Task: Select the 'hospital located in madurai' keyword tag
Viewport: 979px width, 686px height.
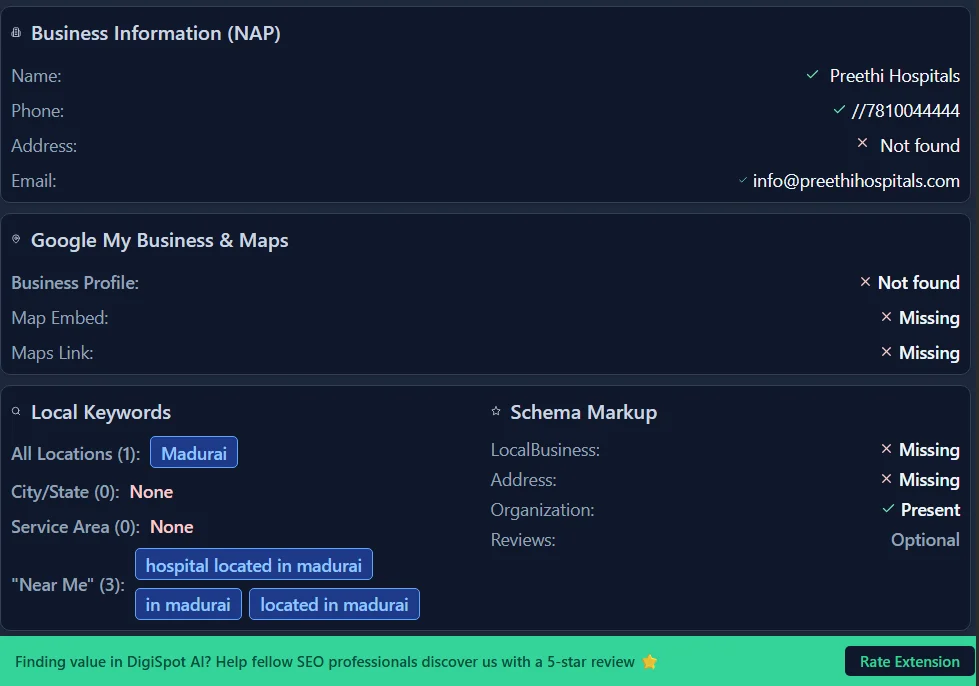Action: pyautogui.click(x=253, y=564)
